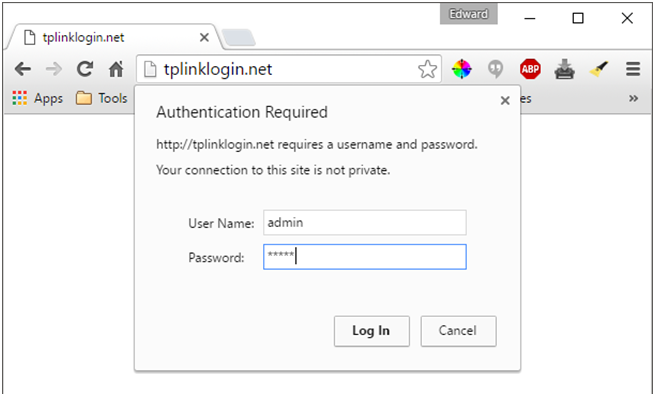The image size is (655, 396).
Task: Bookmark this page with the star icon
Action: point(427,69)
